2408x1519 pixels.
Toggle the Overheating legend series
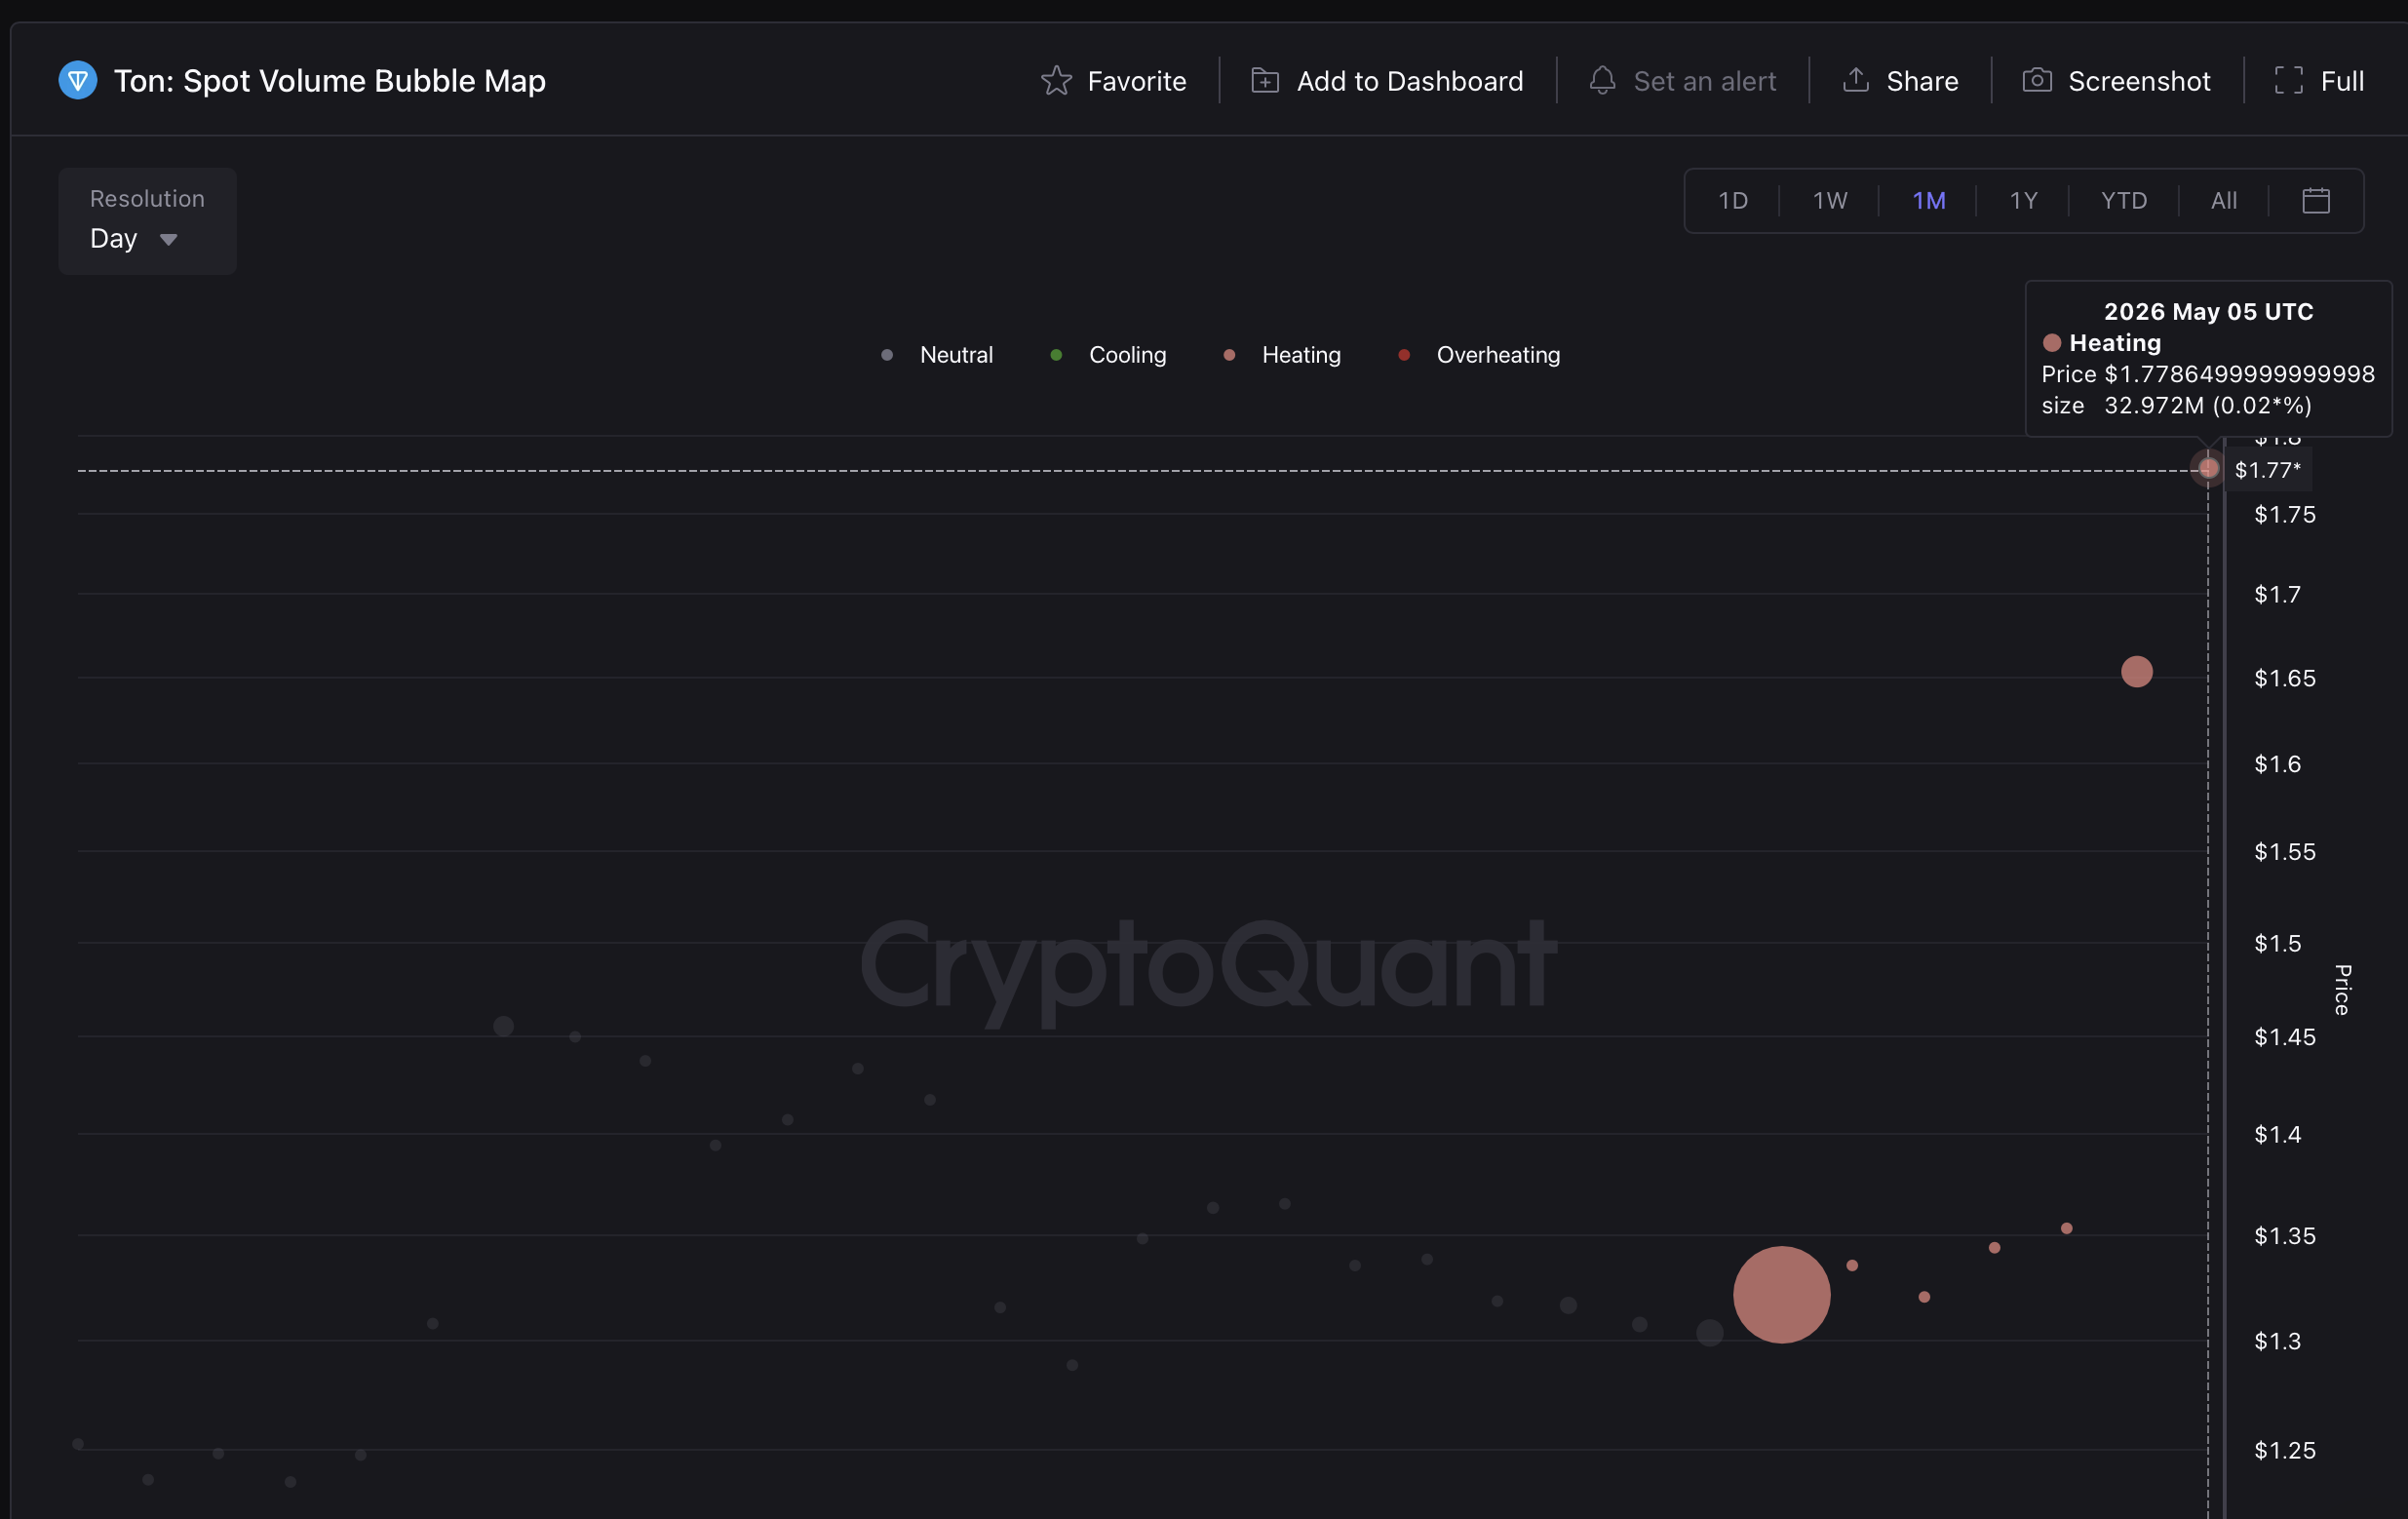1478,355
